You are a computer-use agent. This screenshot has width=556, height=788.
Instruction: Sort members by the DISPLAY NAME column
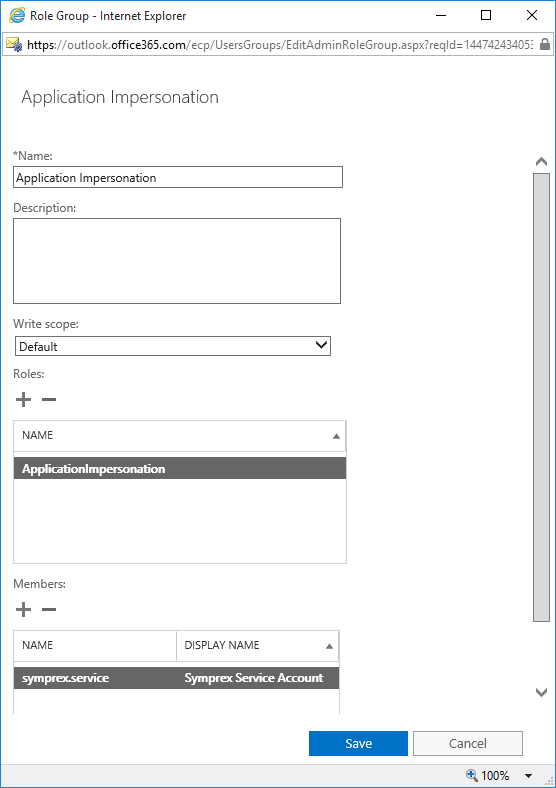(x=258, y=645)
